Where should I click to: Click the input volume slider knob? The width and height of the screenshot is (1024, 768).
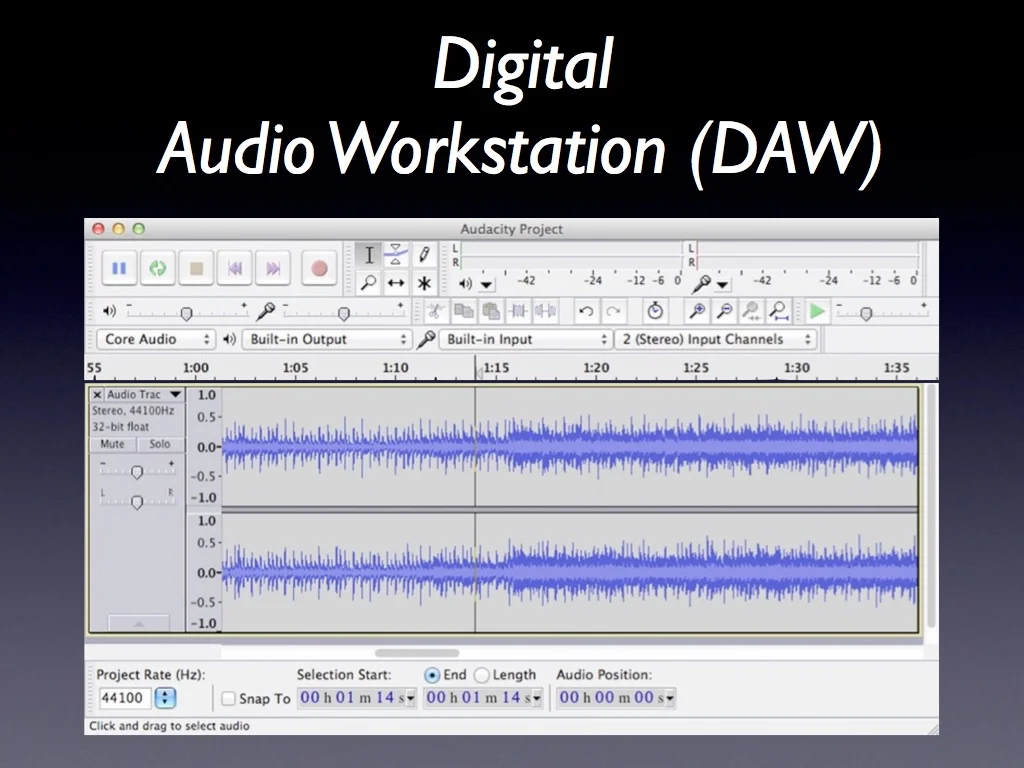point(344,314)
